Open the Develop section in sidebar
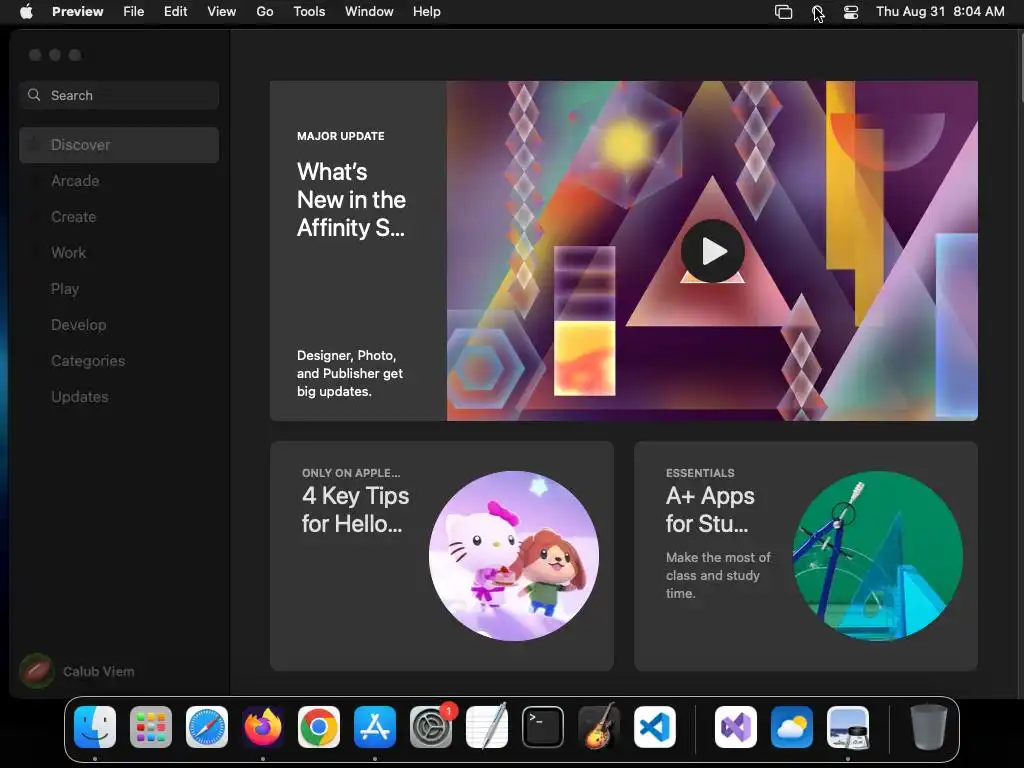Screen dimensions: 1024x768 coord(119,325)
